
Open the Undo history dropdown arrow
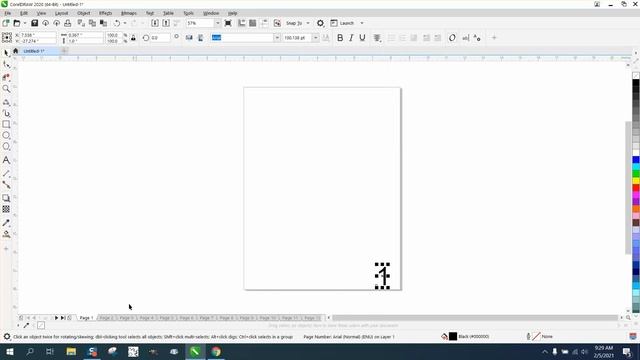coord(125,23)
